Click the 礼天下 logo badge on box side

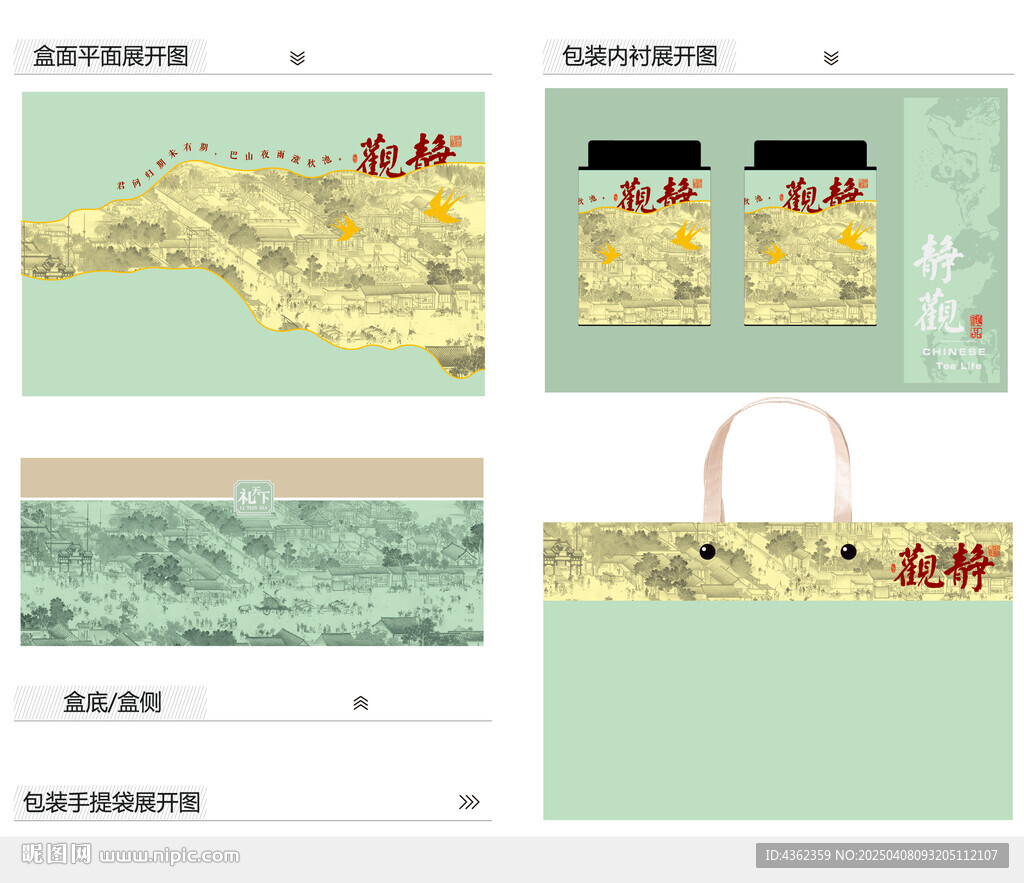point(254,498)
